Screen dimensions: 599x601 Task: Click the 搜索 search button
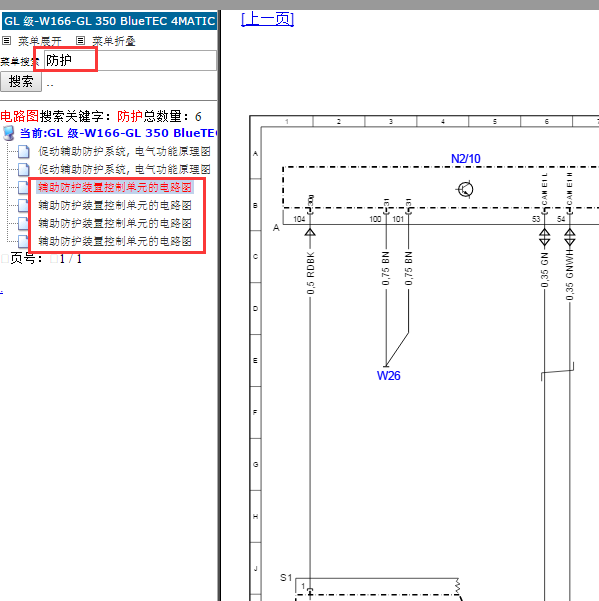point(21,82)
